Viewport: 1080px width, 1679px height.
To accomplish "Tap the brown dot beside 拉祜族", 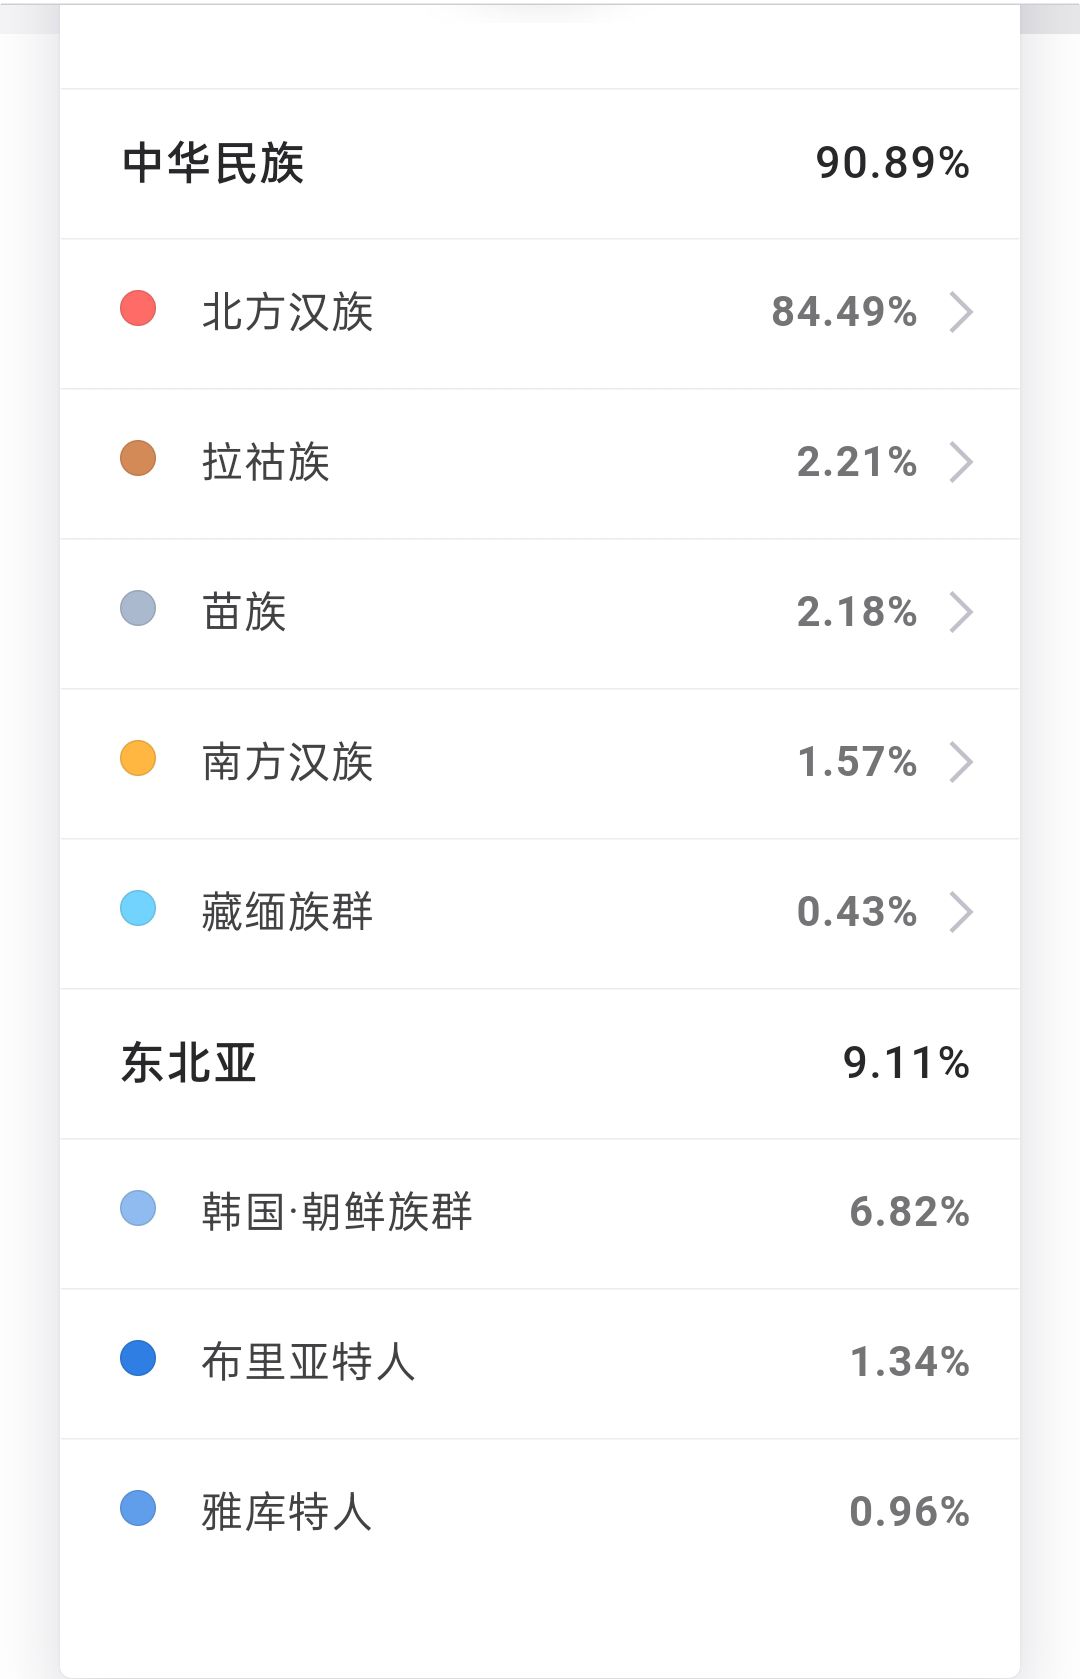I will [138, 458].
